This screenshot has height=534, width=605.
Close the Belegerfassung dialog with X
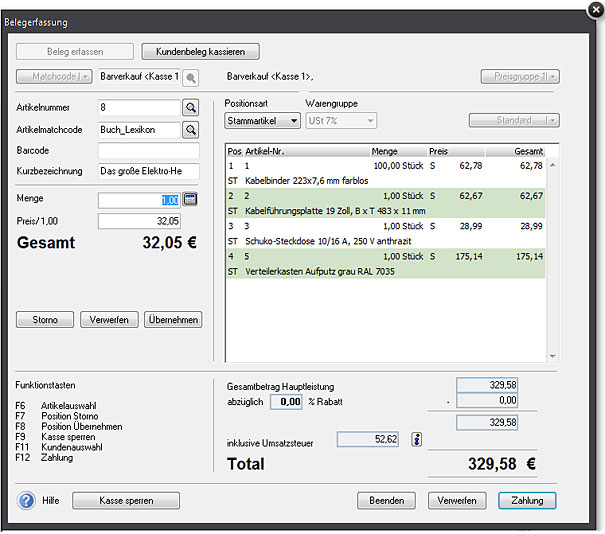point(596,10)
